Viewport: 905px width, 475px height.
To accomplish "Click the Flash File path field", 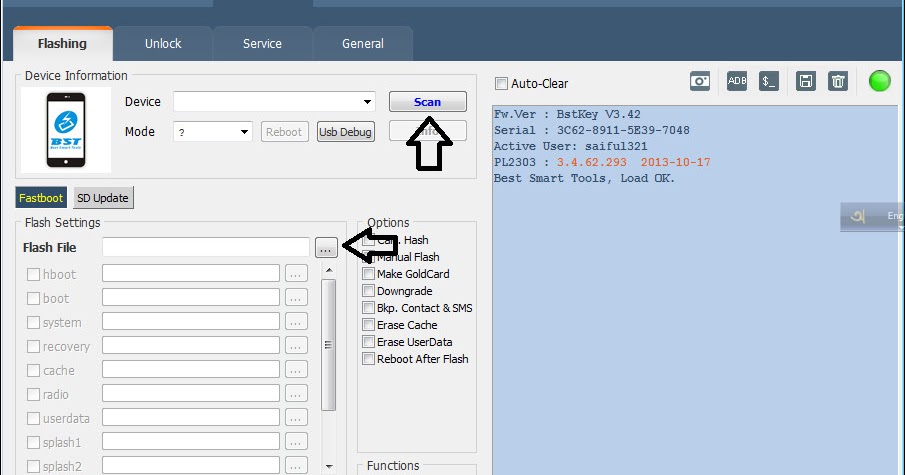I will [206, 247].
